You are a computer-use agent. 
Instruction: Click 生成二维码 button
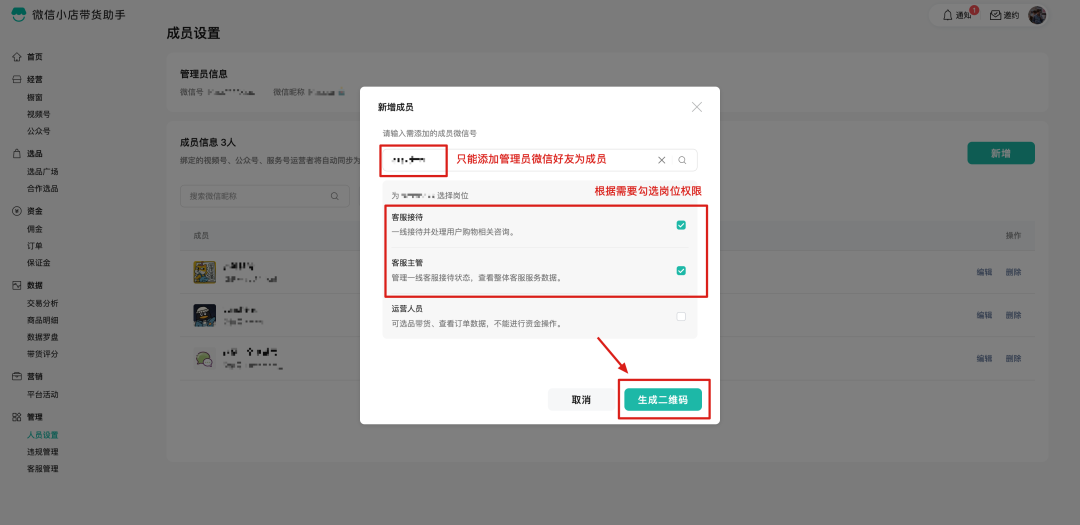coord(663,400)
